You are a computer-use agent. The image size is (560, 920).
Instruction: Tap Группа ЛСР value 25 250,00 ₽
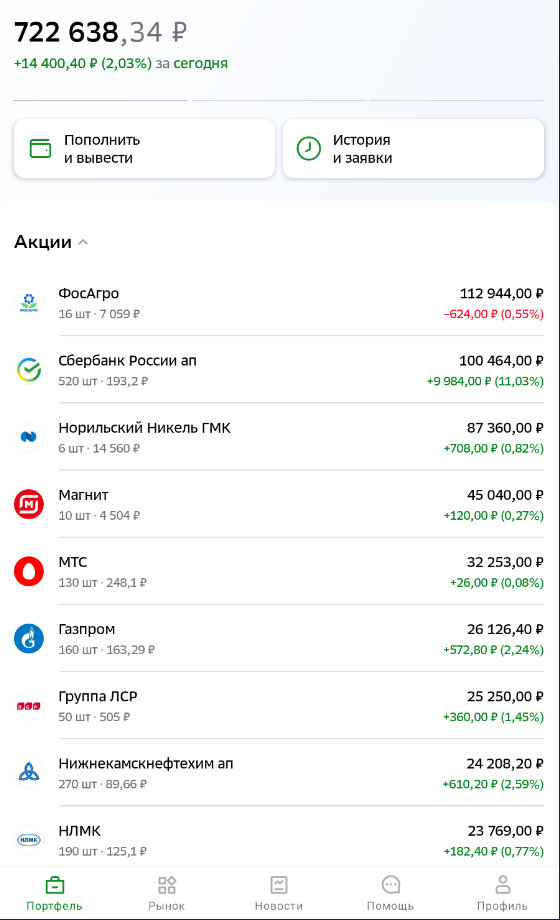tap(505, 696)
